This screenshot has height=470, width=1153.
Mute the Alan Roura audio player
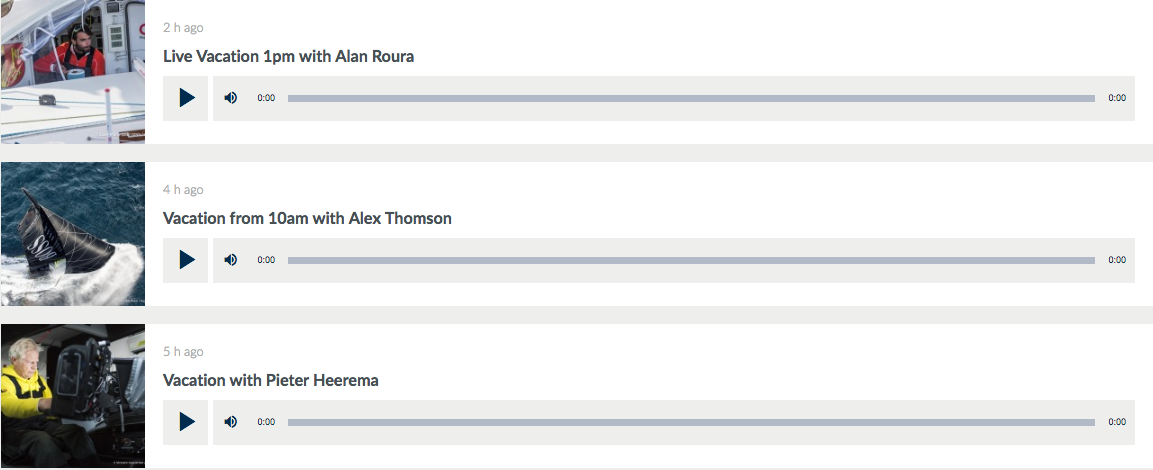(231, 98)
